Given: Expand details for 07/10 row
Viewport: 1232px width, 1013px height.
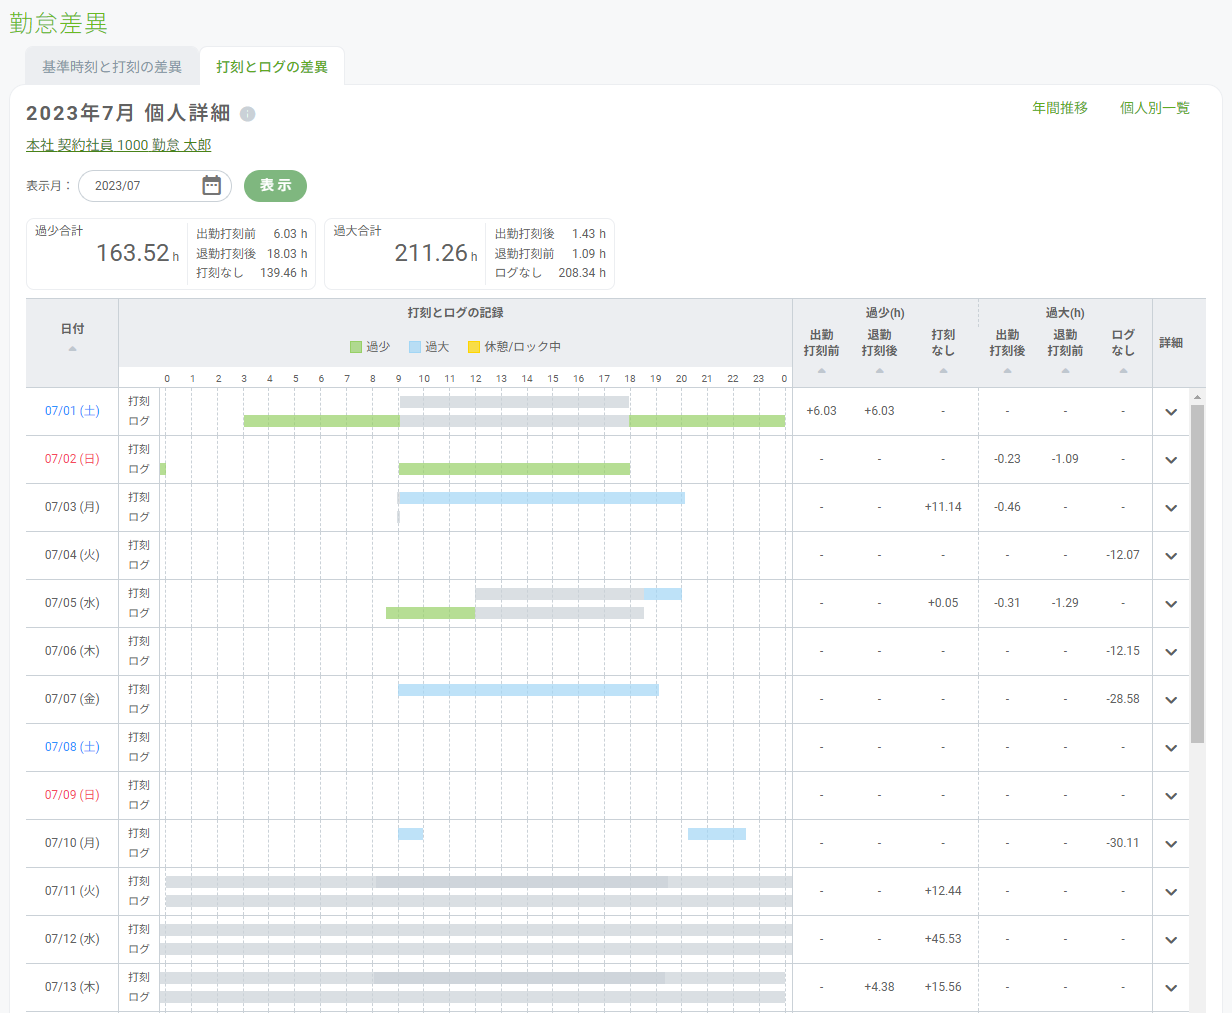Looking at the screenshot, I should click(1171, 844).
